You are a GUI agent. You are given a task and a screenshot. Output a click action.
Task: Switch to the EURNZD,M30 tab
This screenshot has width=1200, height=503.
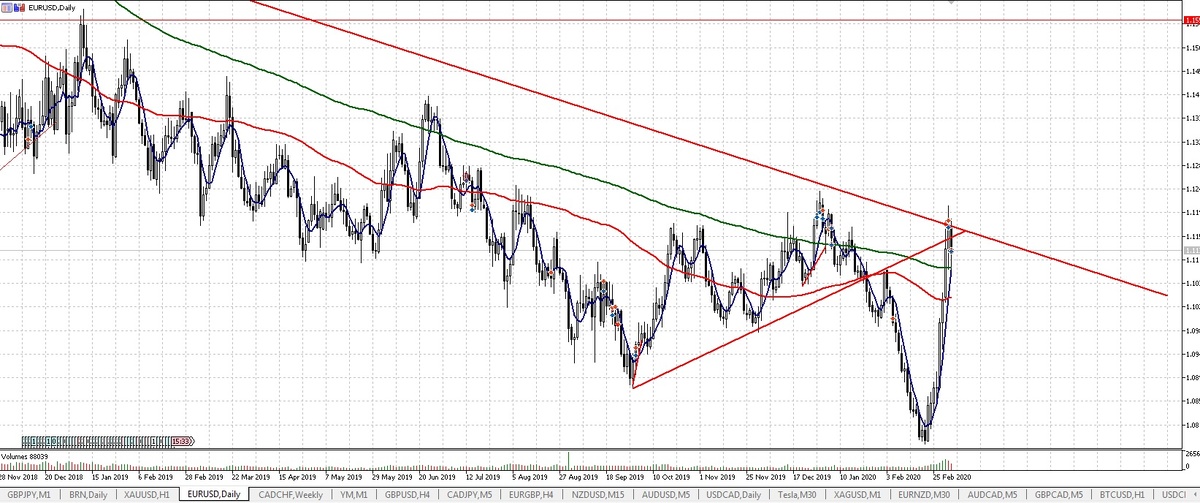point(924,494)
